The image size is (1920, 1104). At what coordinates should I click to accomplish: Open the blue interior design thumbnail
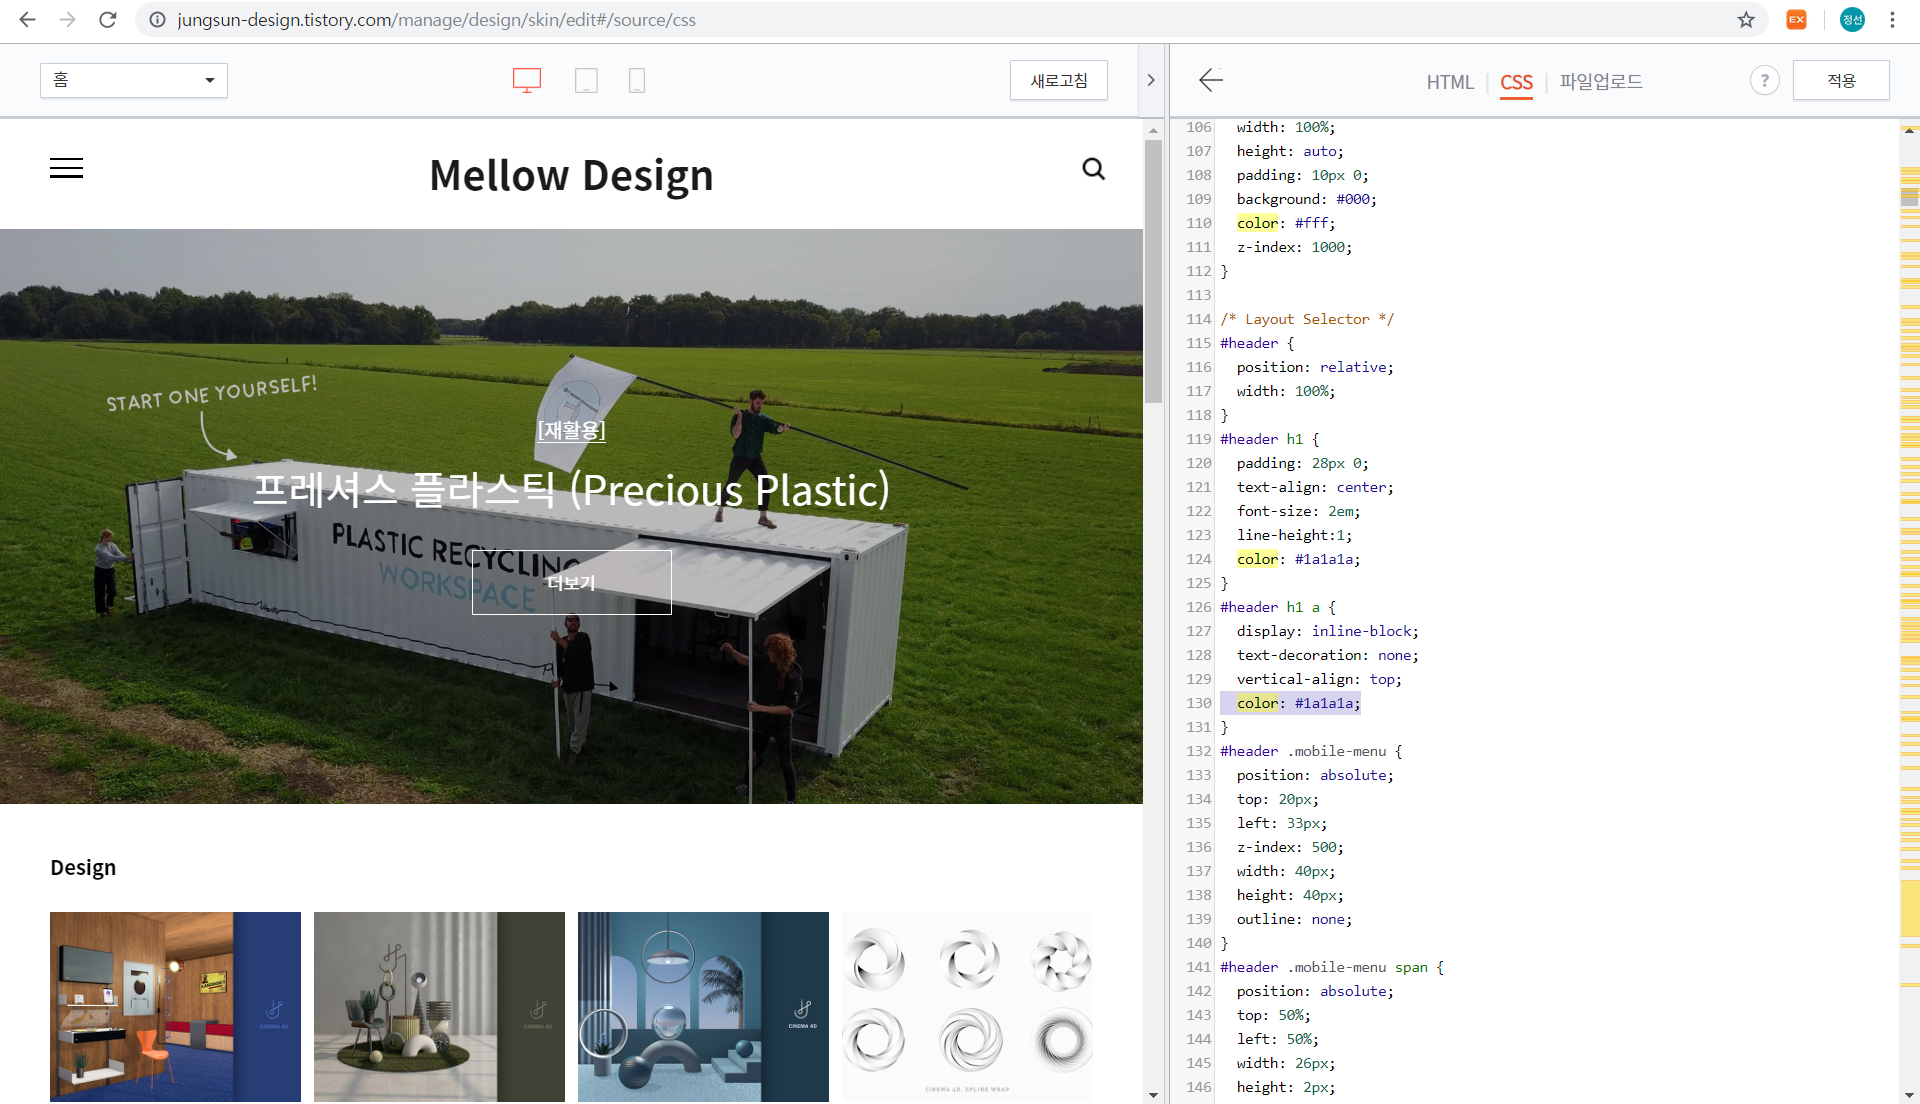click(x=175, y=1006)
